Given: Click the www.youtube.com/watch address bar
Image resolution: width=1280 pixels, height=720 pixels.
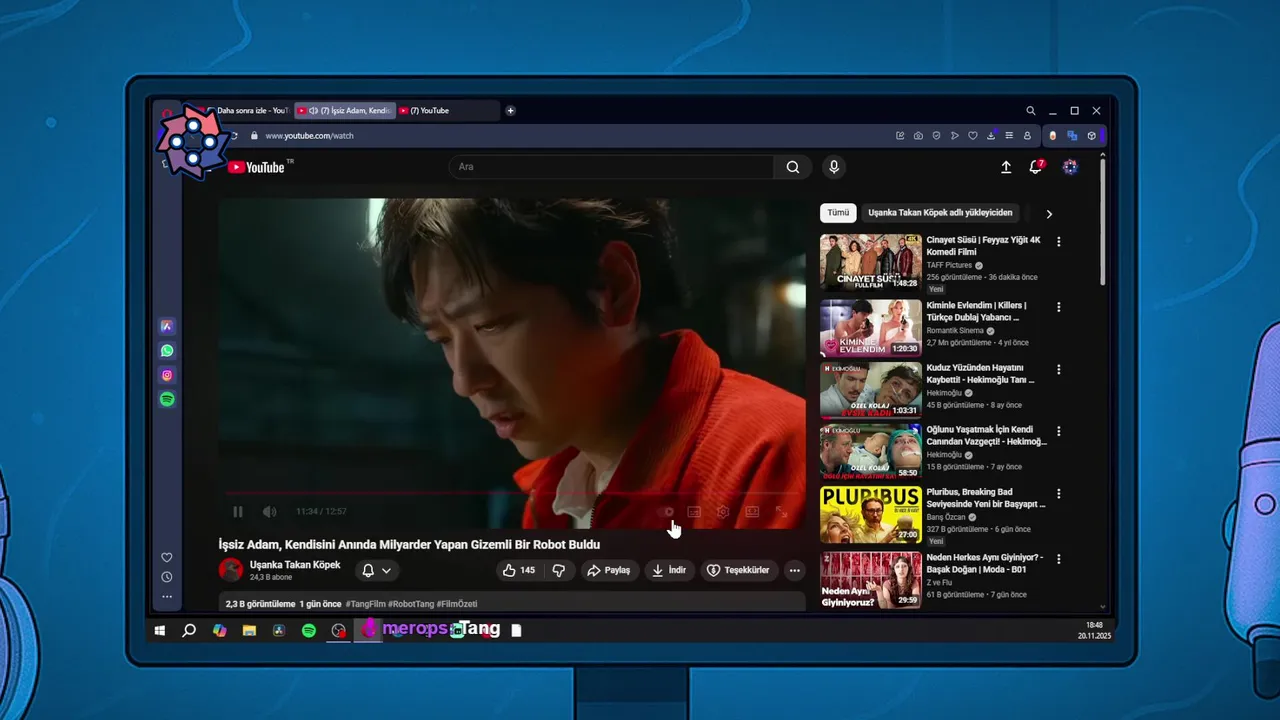Looking at the screenshot, I should point(309,136).
